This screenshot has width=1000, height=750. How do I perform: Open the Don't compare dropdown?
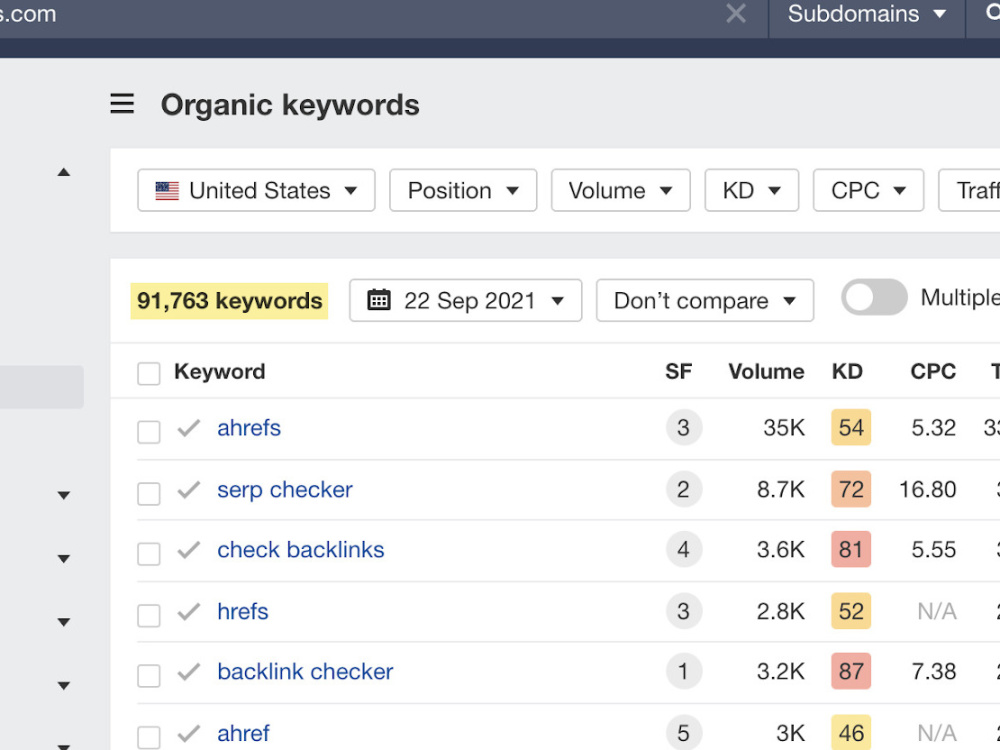pyautogui.click(x=705, y=300)
